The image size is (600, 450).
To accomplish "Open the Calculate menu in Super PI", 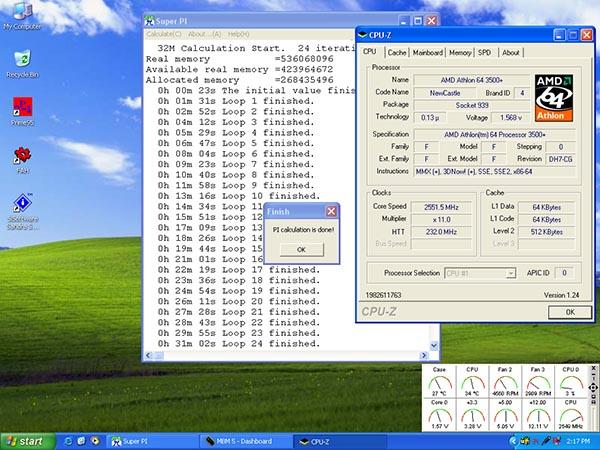I will coord(164,34).
